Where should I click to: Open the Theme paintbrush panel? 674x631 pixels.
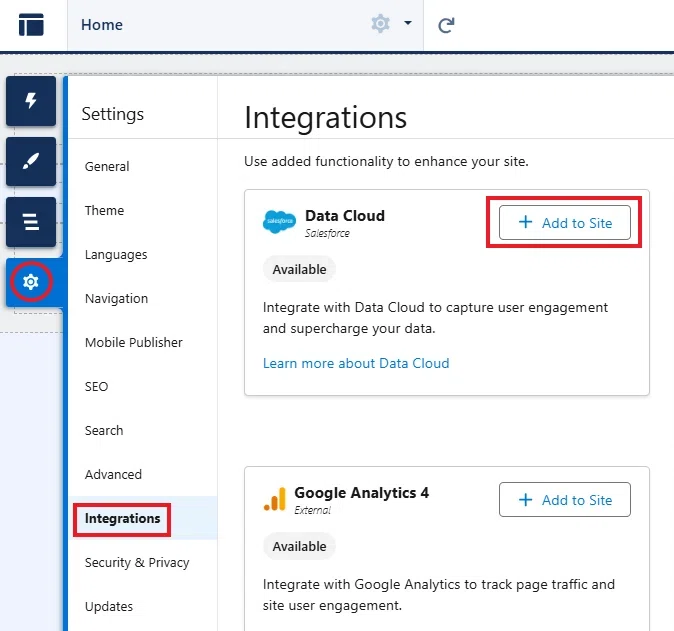pos(31,162)
